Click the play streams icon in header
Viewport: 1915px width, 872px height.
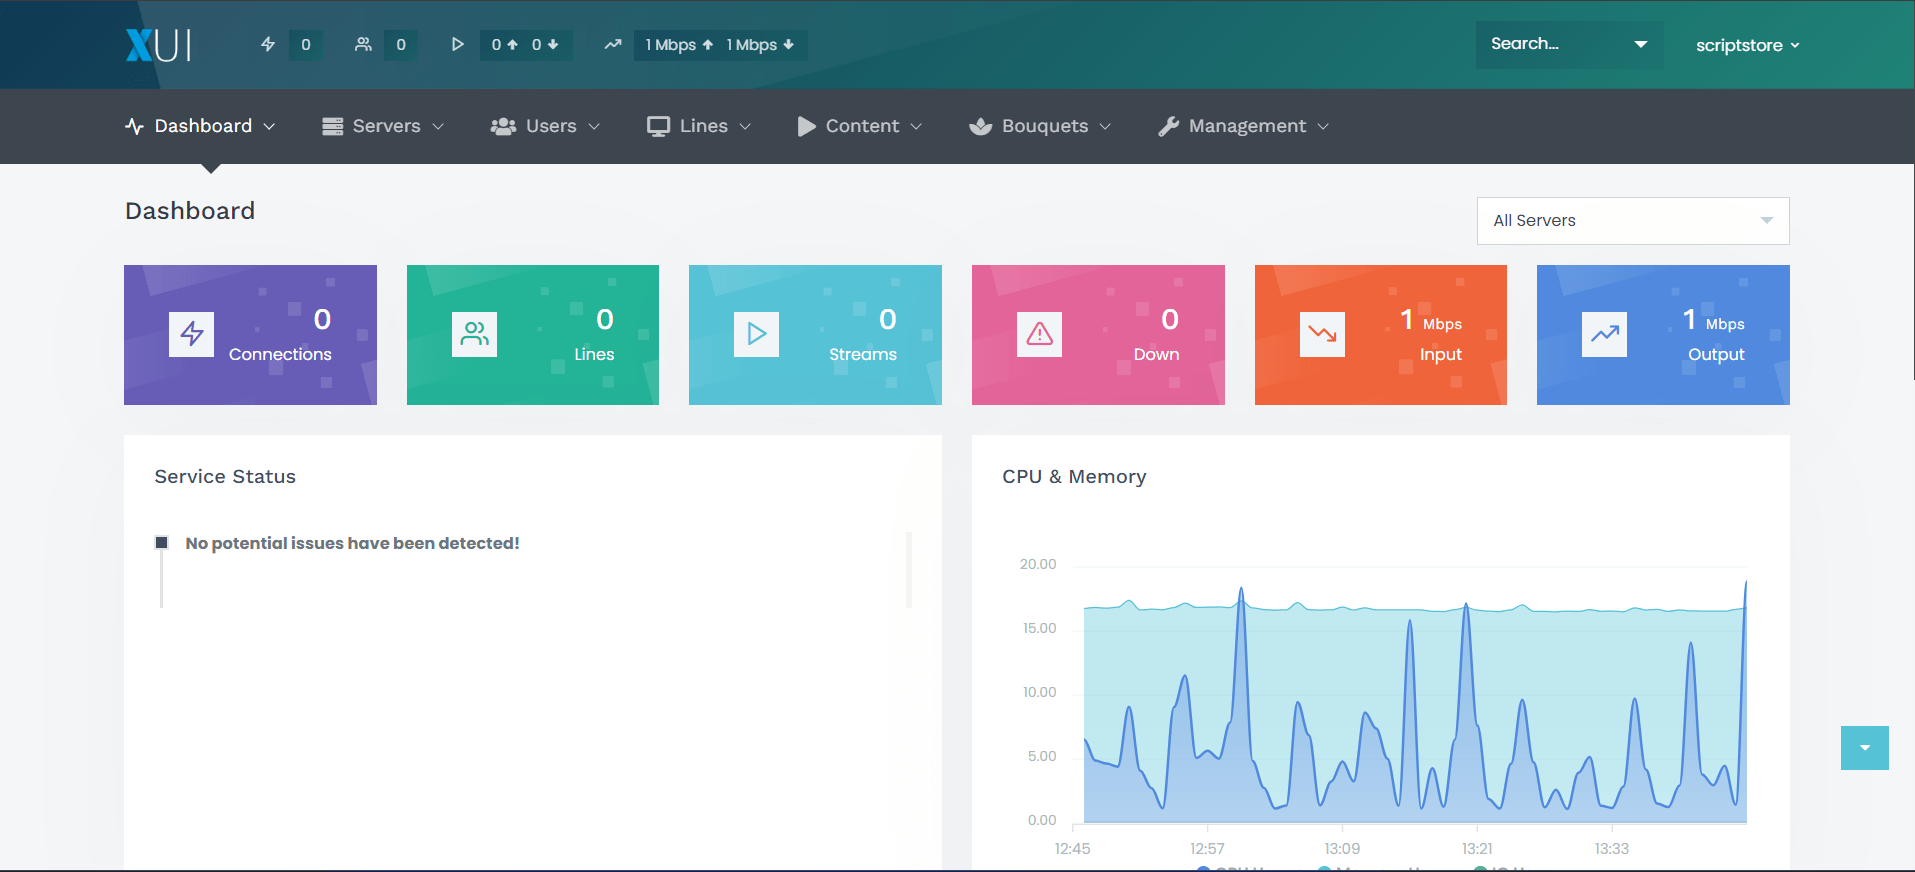coord(457,44)
